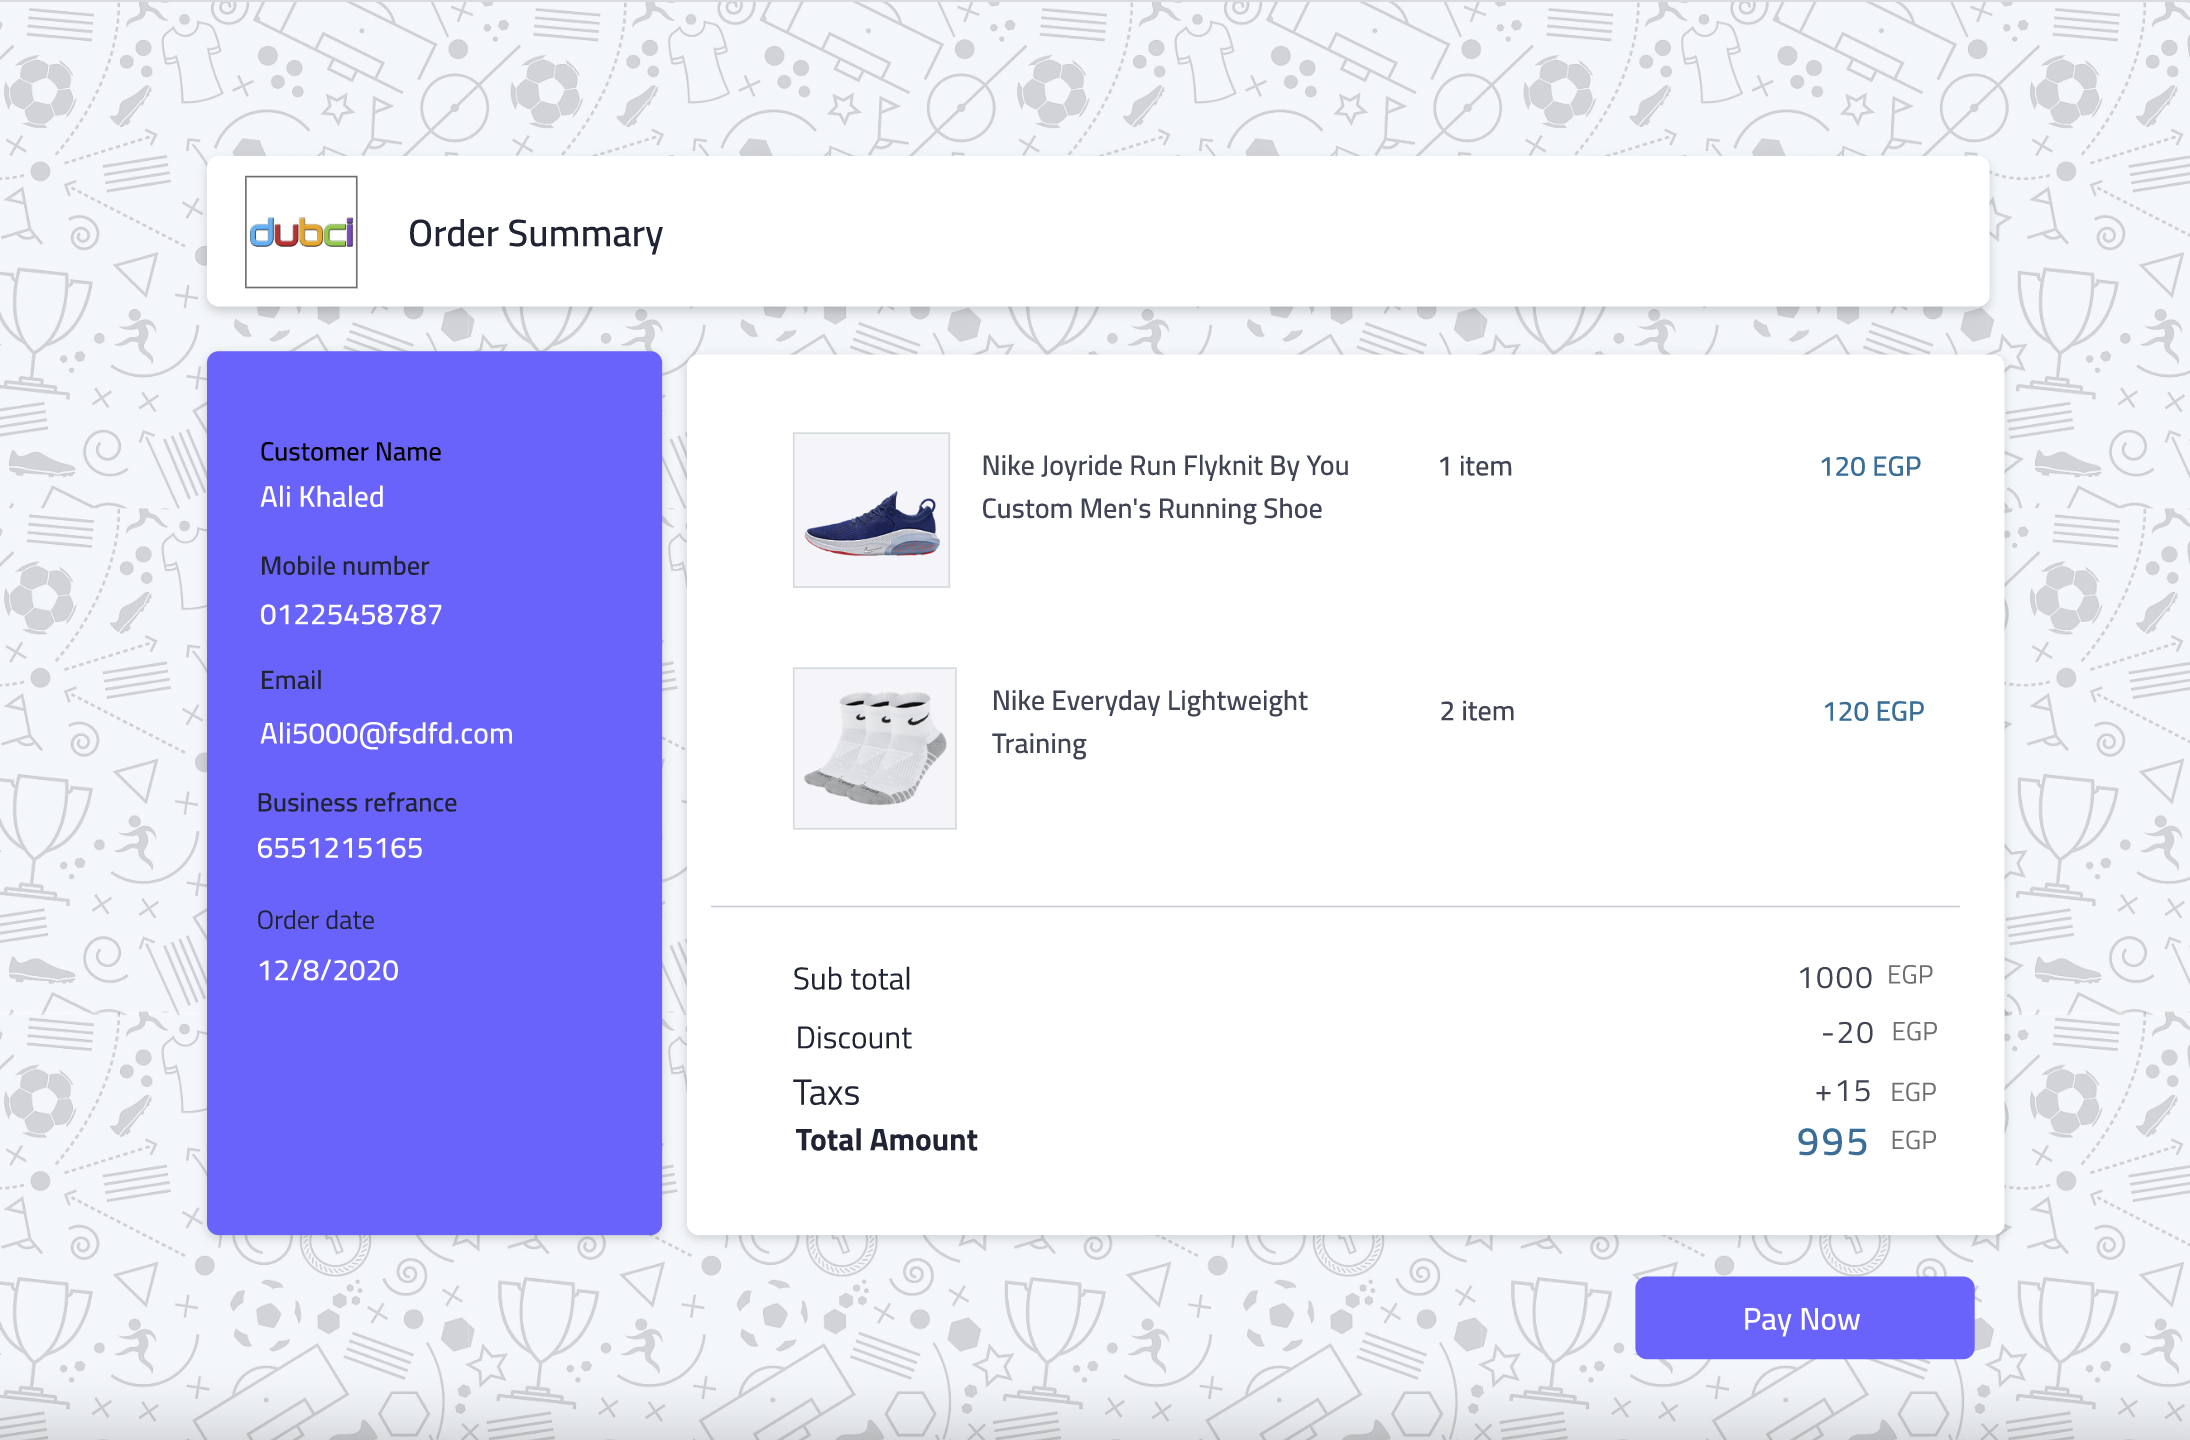The height and width of the screenshot is (1440, 2190).
Task: Click the Discount value -20
Action: click(x=1847, y=1032)
